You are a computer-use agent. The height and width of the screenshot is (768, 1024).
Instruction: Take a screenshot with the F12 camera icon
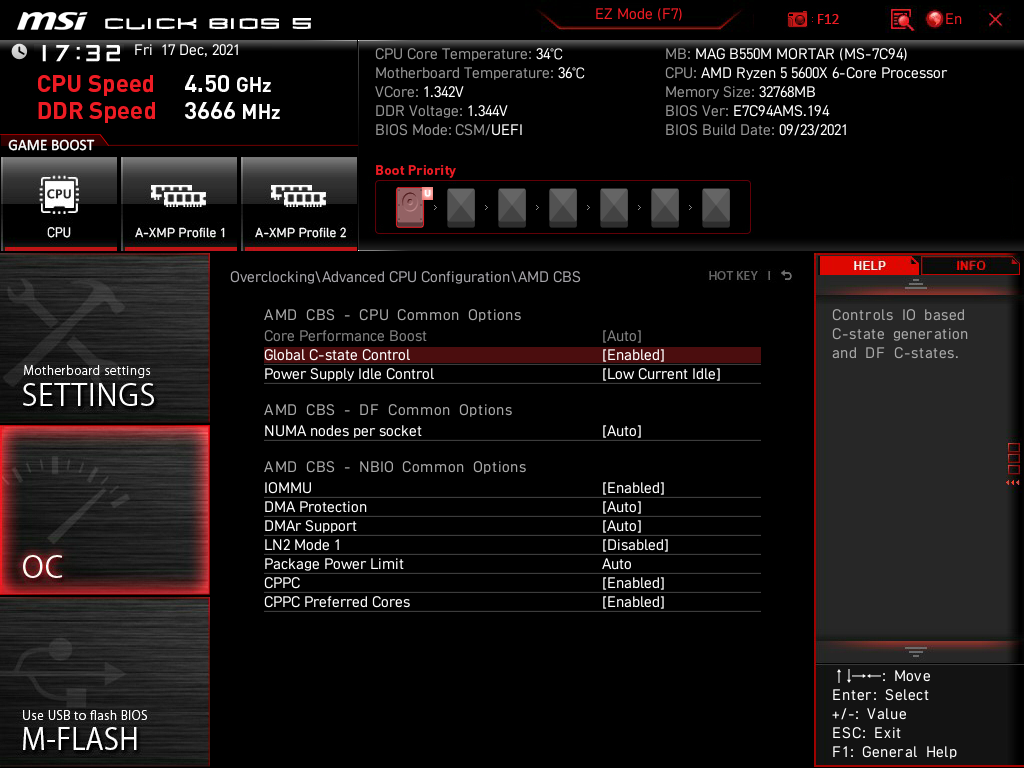point(797,20)
